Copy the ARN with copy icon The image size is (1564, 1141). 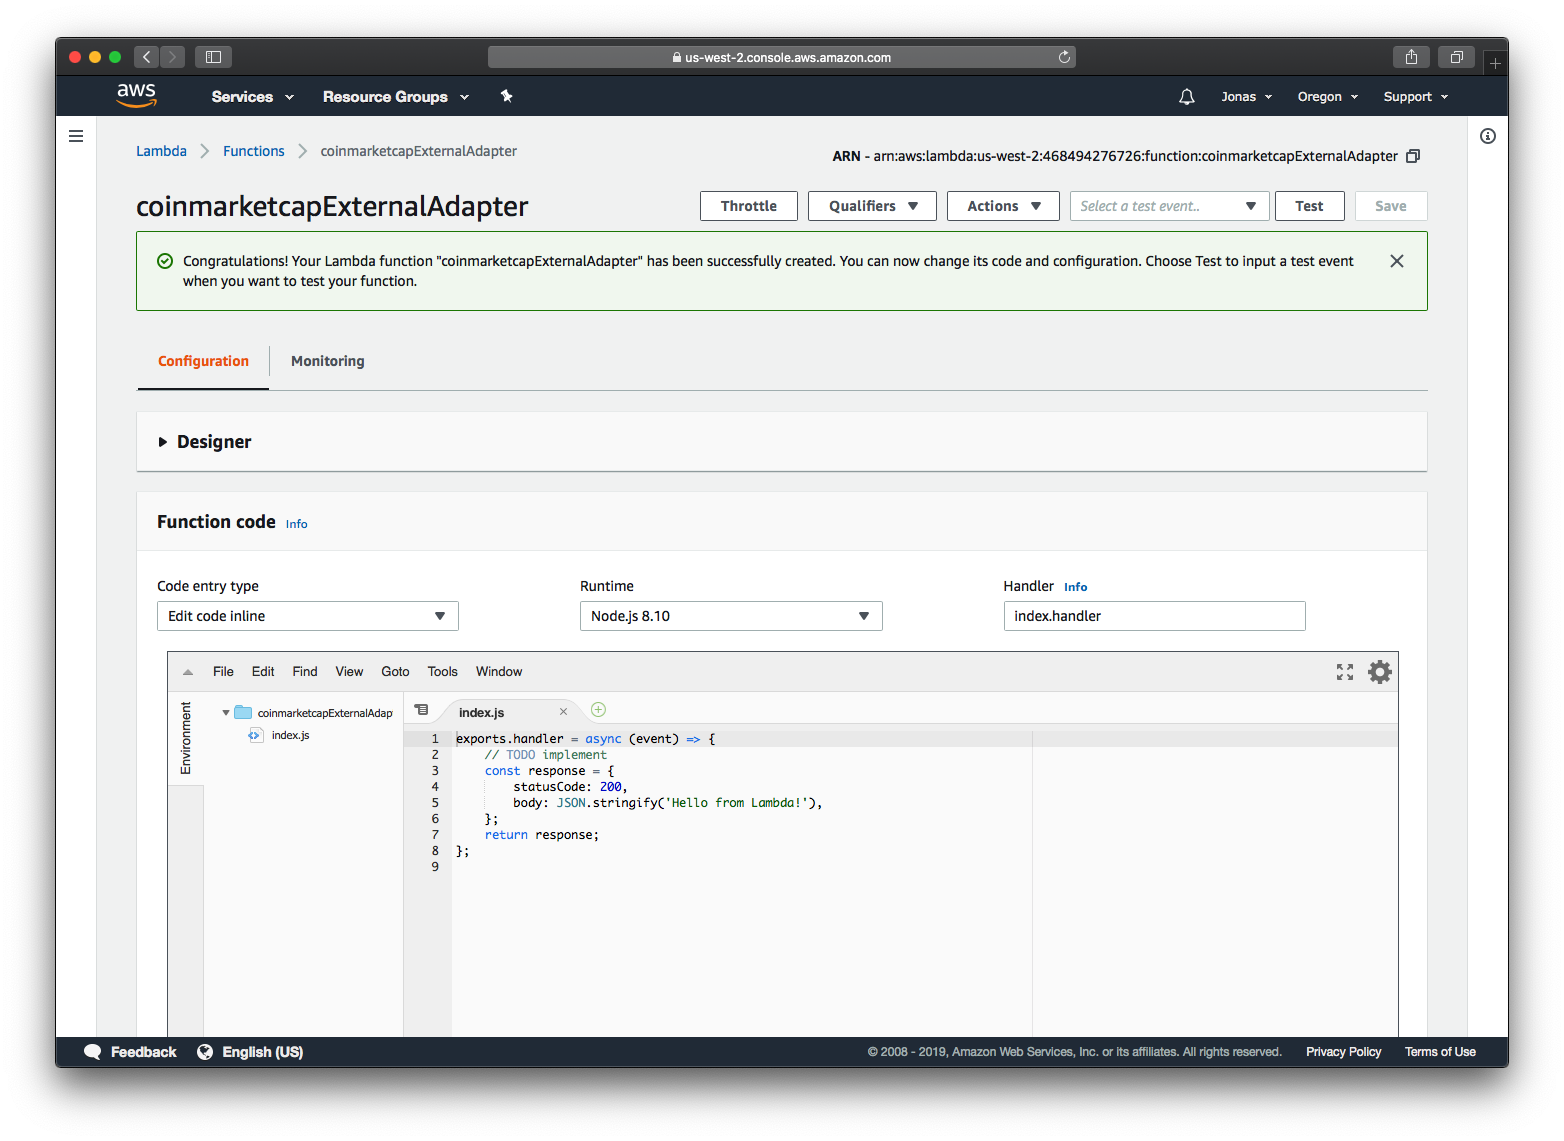[1413, 156]
